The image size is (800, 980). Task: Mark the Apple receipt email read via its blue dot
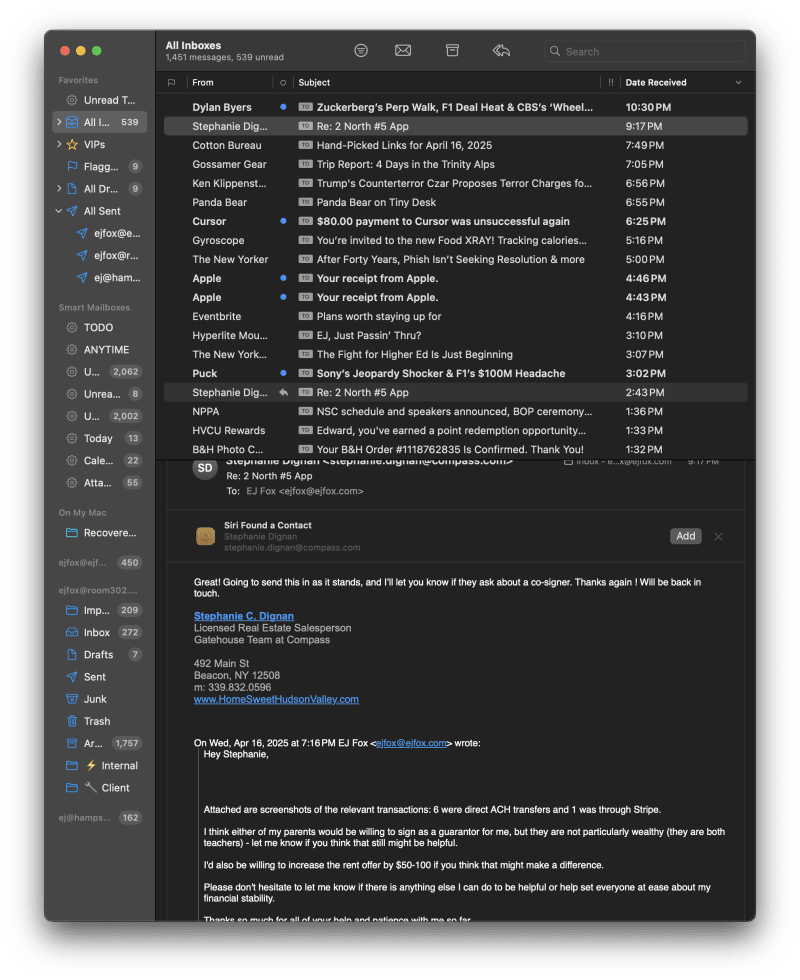284,278
